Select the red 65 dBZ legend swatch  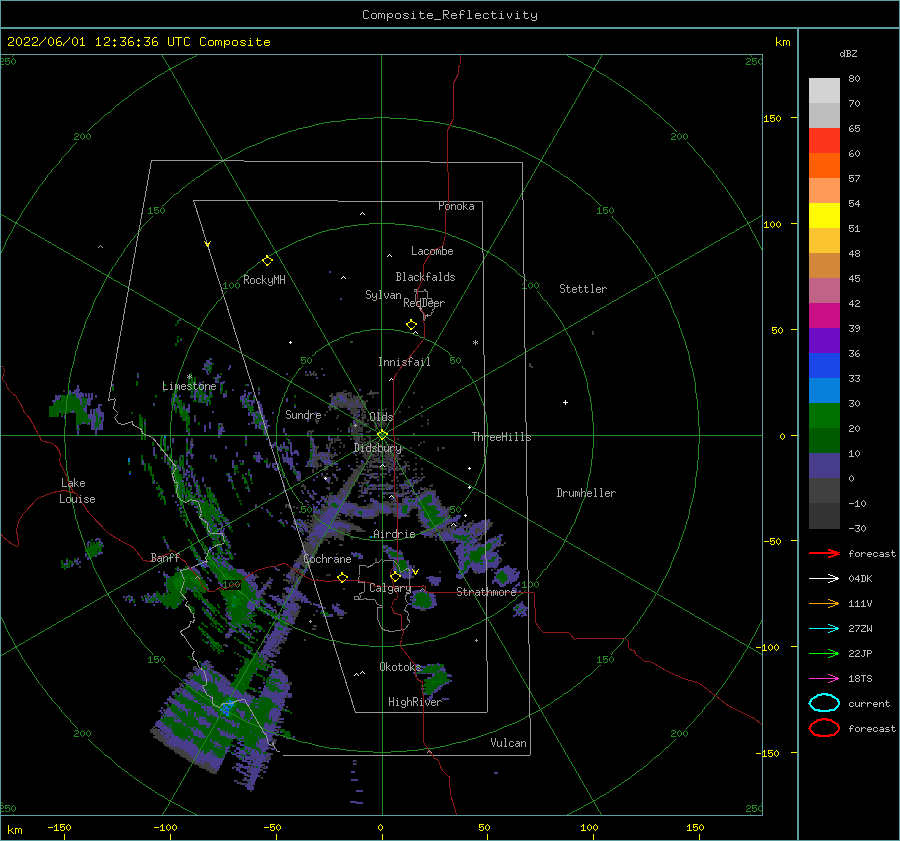(x=824, y=141)
